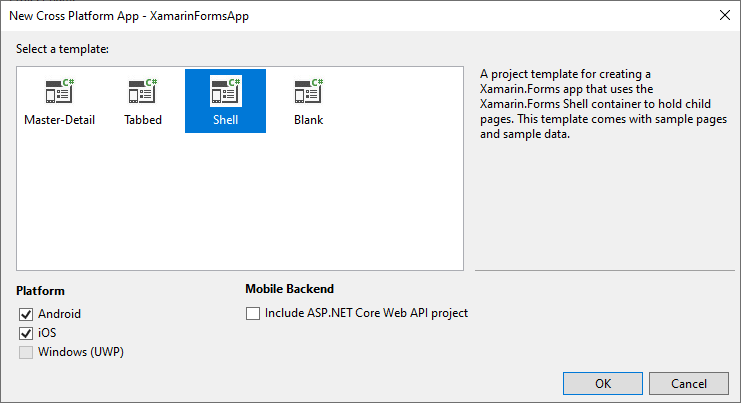Click the Tabbed template label

(143, 120)
